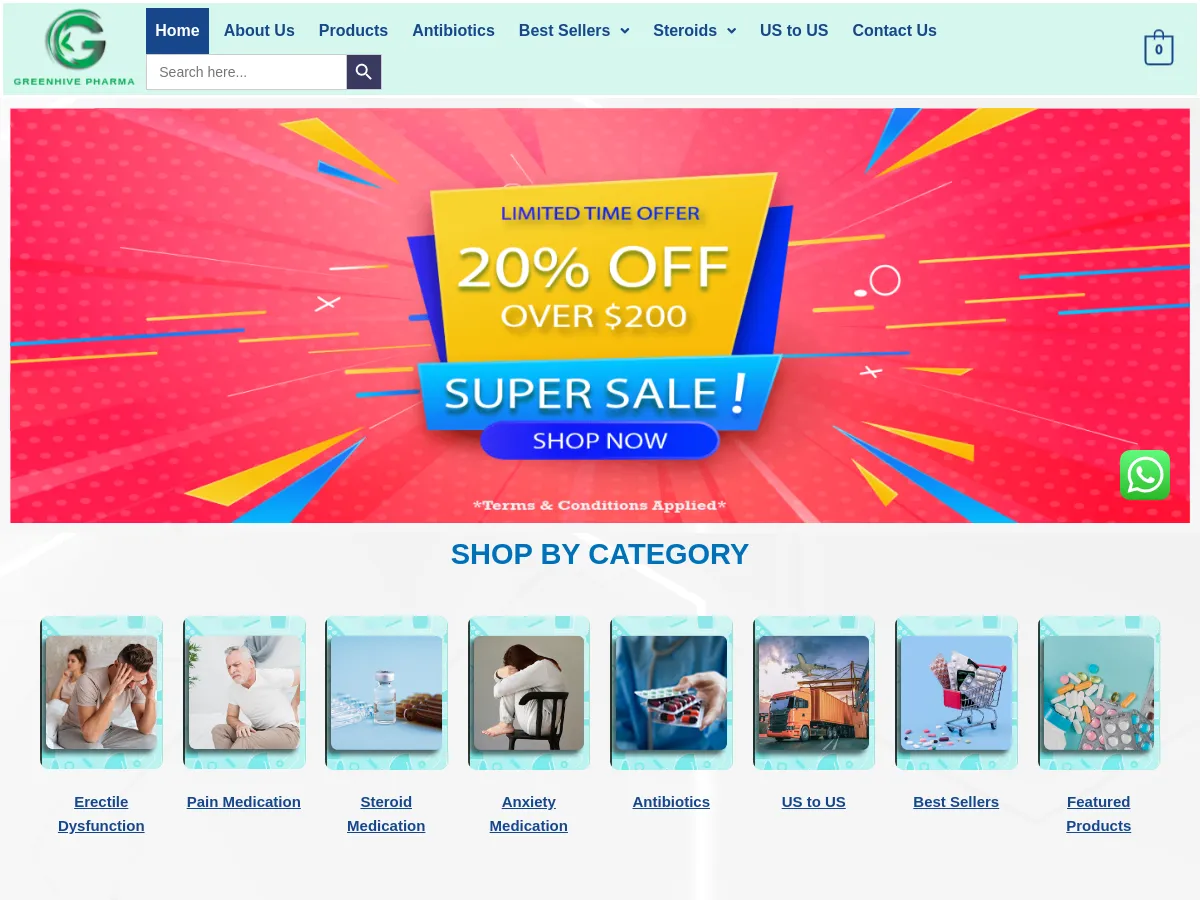This screenshot has width=1200, height=900.
Task: Click the Erectile Dysfunction category image
Action: (x=101, y=692)
